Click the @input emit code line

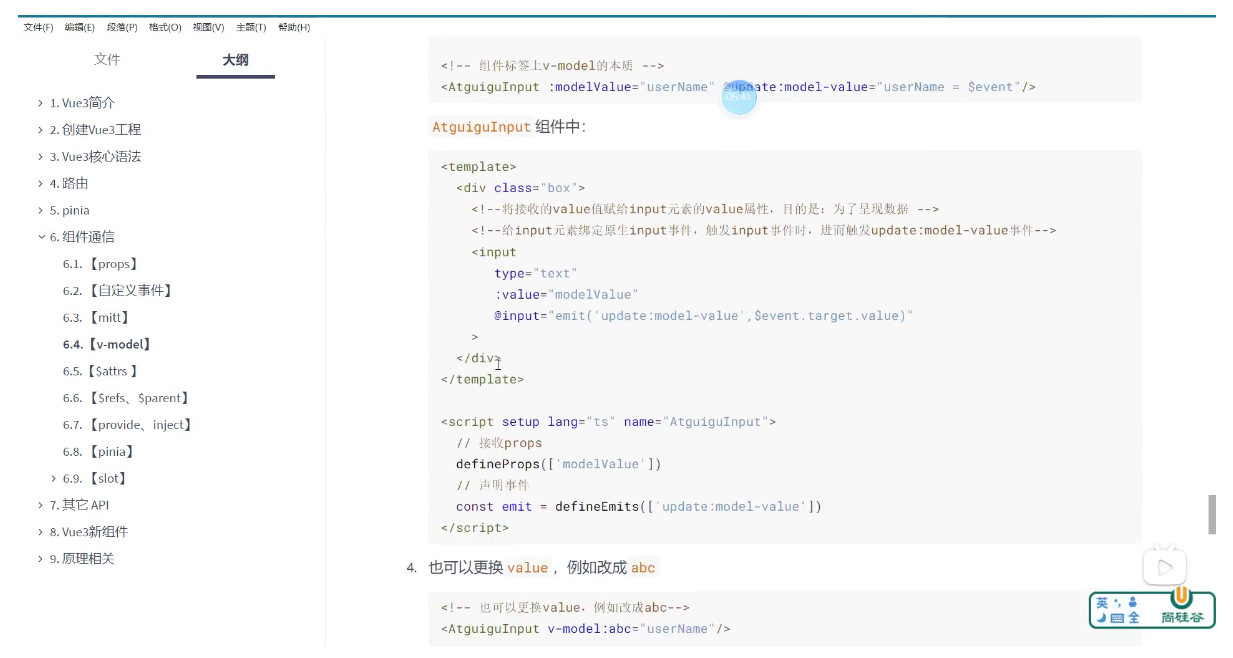click(x=704, y=316)
